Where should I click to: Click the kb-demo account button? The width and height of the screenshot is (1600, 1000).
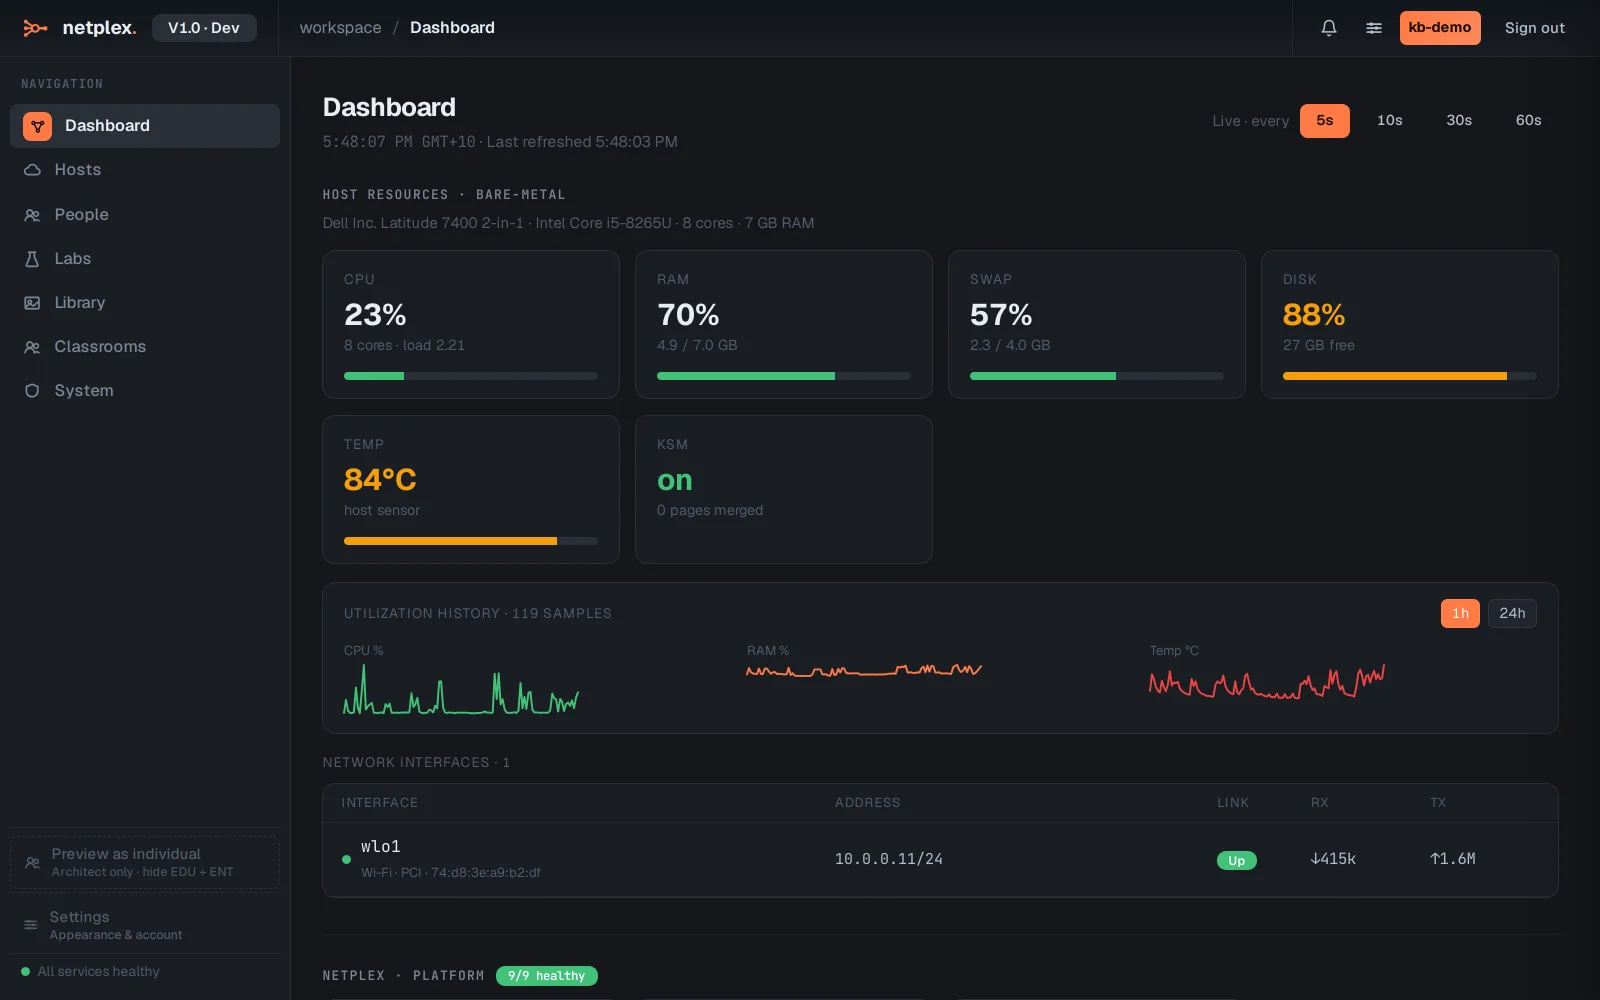pos(1440,28)
